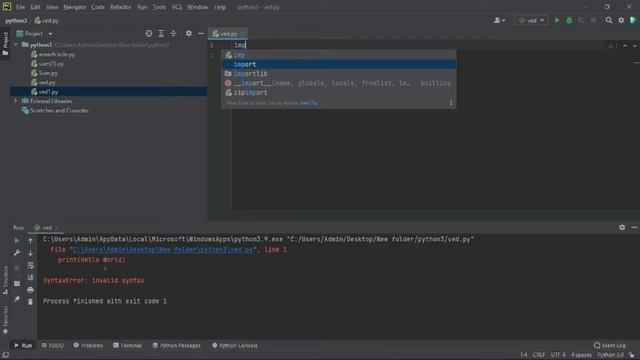Open the Edit menu
Image resolution: width=640 pixels, height=360 pixels.
click(35, 7)
